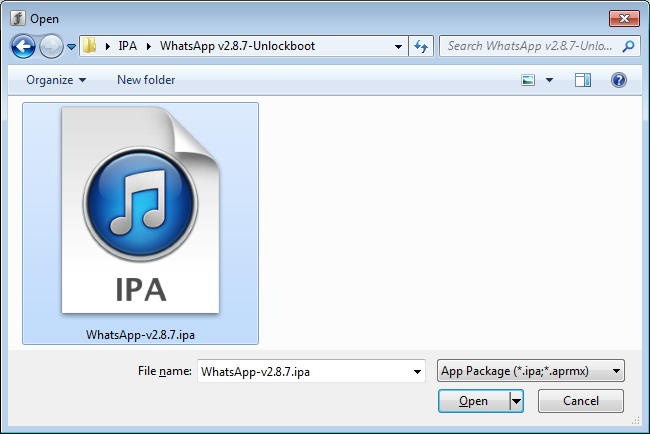Refresh the folder with the refresh button
The width and height of the screenshot is (650, 434).
coord(421,46)
